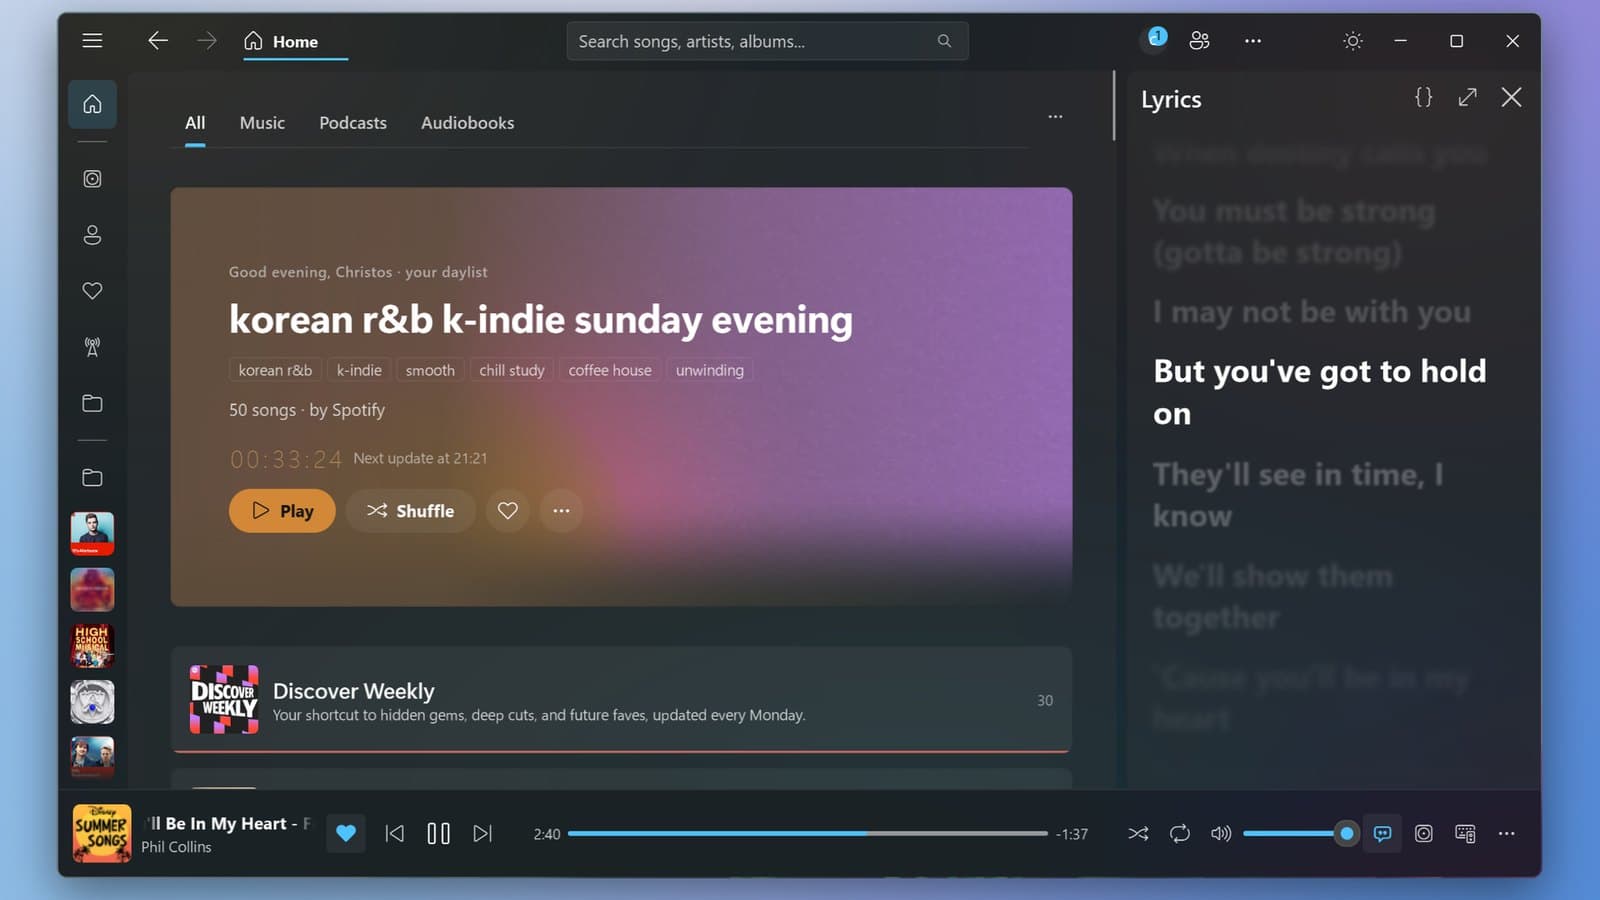Skip to previous track
This screenshot has height=900, width=1600.
pyautogui.click(x=395, y=834)
